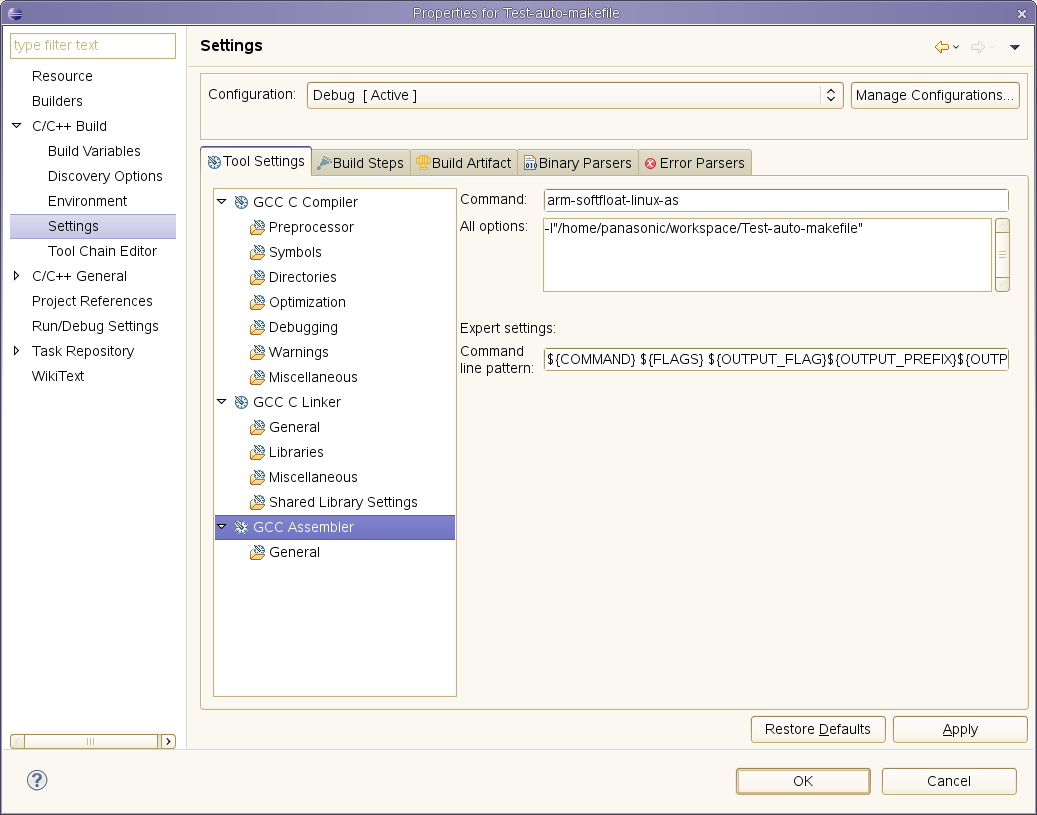The height and width of the screenshot is (815, 1037).
Task: Click the linker General option icon
Action: 257,427
